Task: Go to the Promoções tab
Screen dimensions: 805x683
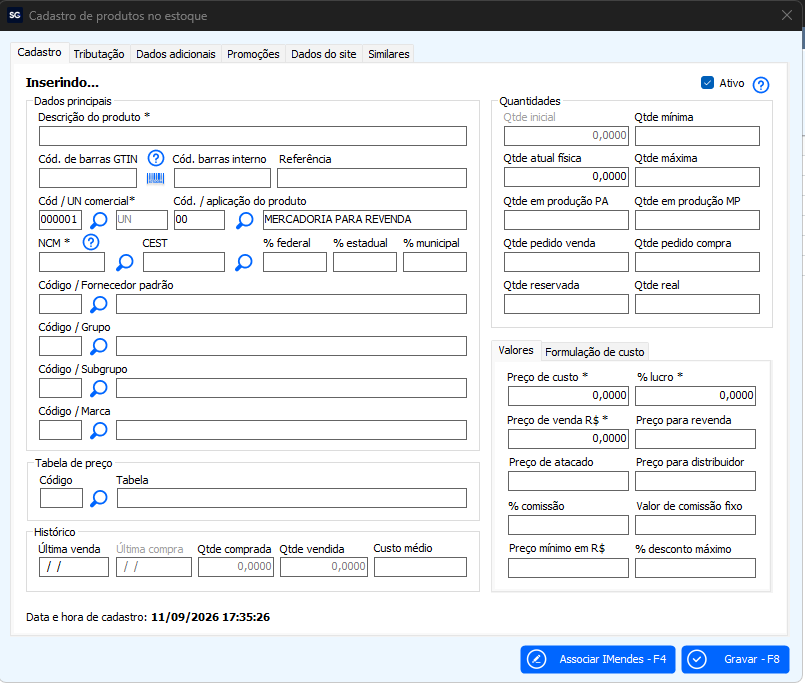Action: (x=253, y=54)
